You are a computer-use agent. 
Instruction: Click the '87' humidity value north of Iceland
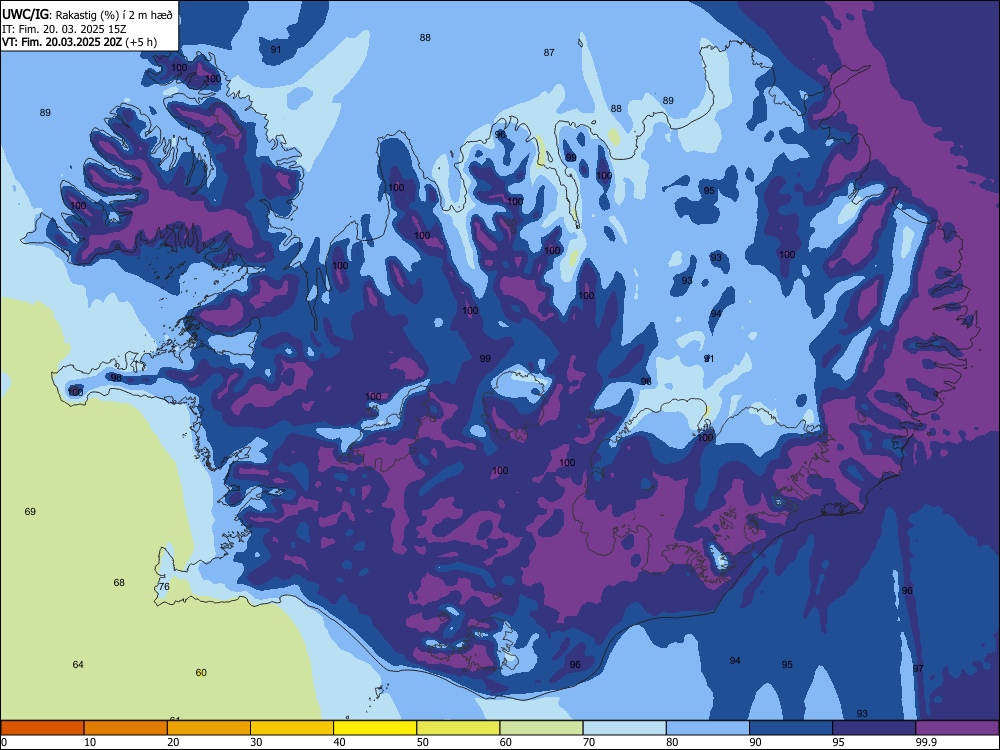[x=549, y=53]
